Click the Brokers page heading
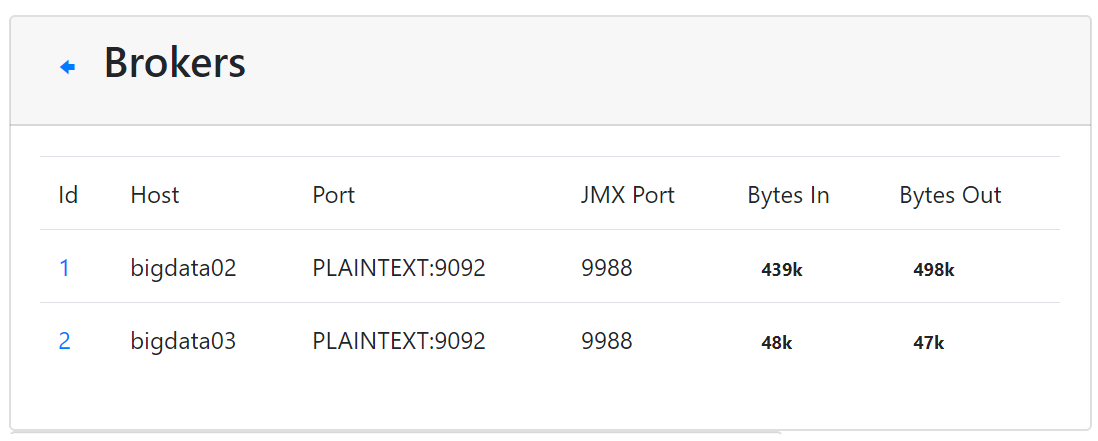 (175, 63)
